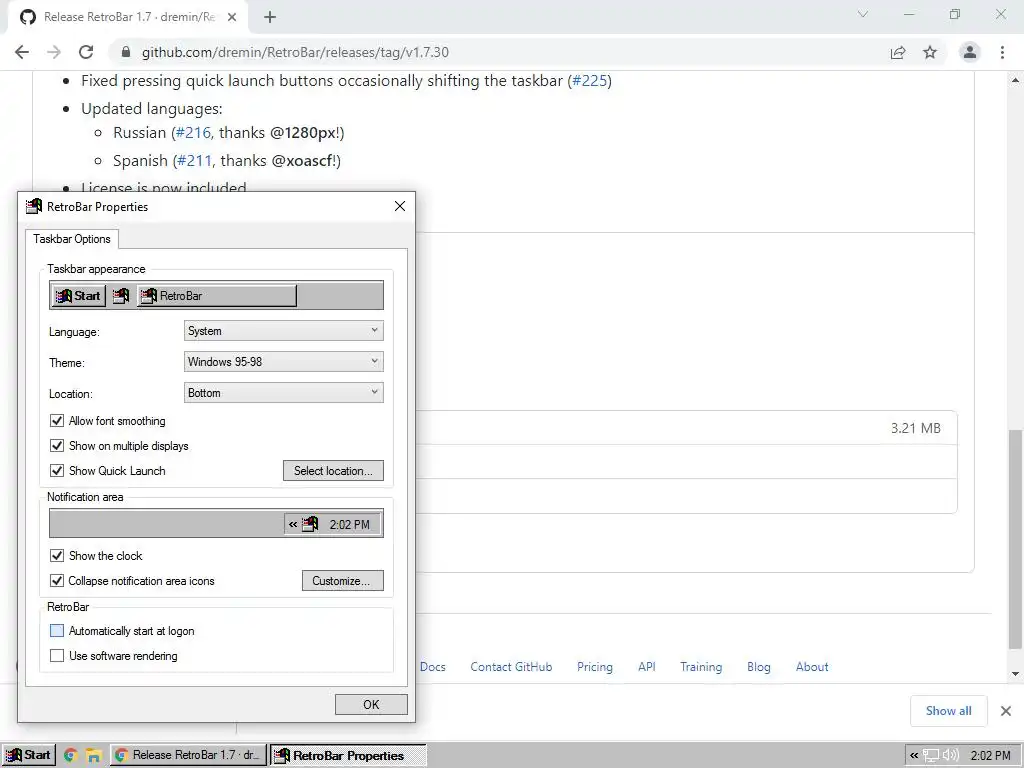Screen dimensions: 1024x768
Task: Open the Contact GitHub footer link
Action: click(511, 667)
